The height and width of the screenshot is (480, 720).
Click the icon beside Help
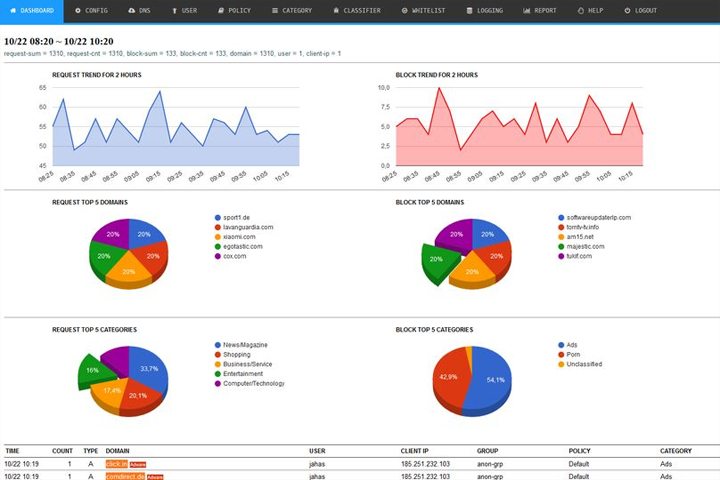(580, 11)
